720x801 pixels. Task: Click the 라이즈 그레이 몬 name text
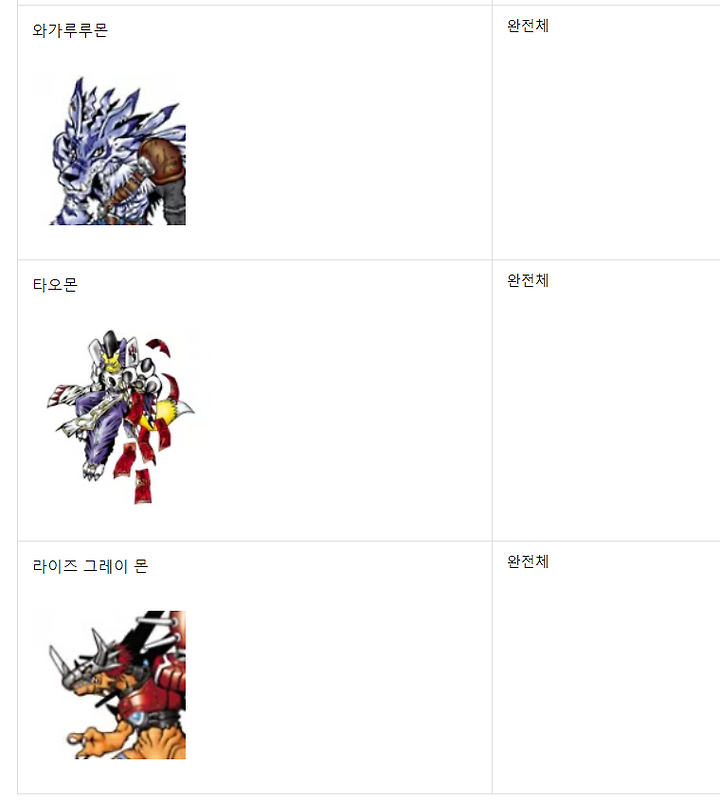click(x=90, y=566)
